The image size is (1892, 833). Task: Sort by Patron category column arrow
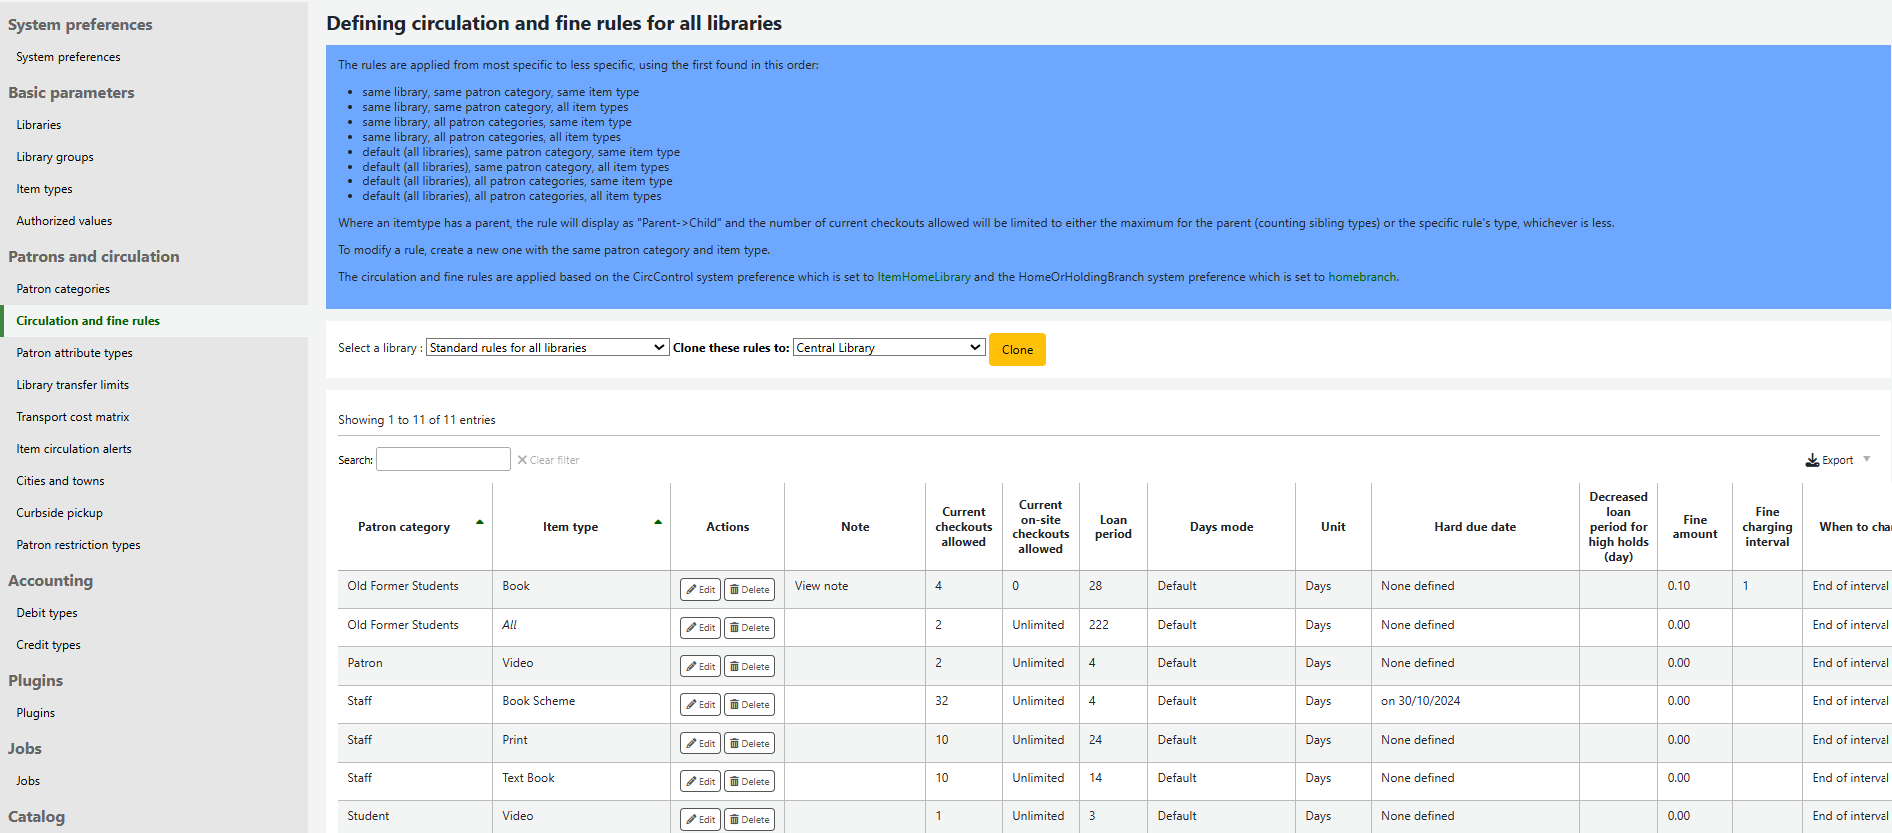[x=480, y=523]
